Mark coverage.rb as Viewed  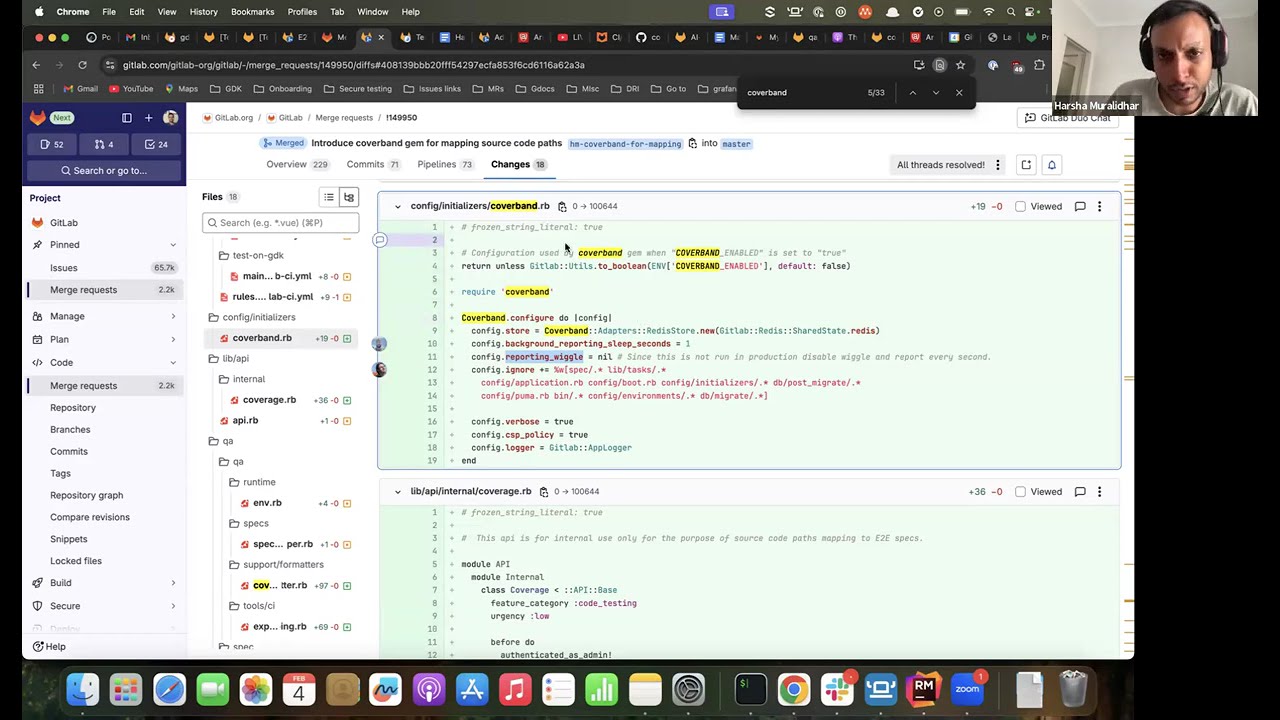(x=1020, y=491)
